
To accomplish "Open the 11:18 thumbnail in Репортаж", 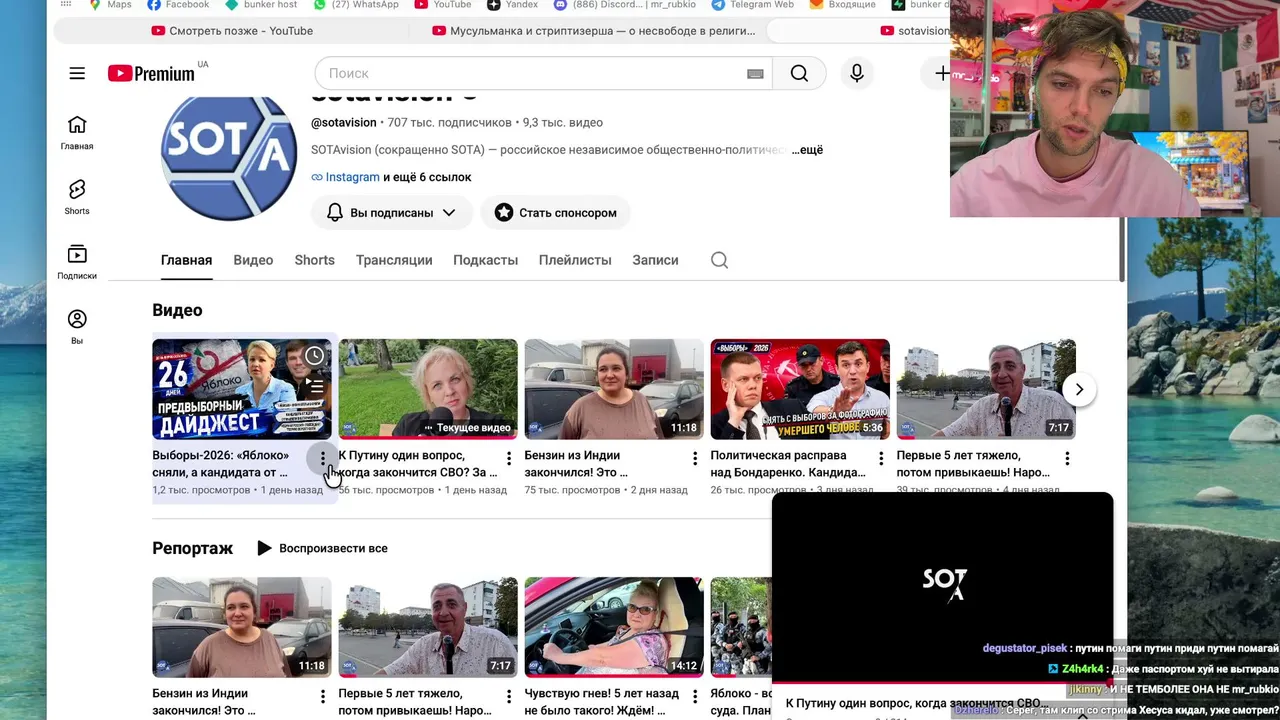I will [x=242, y=627].
